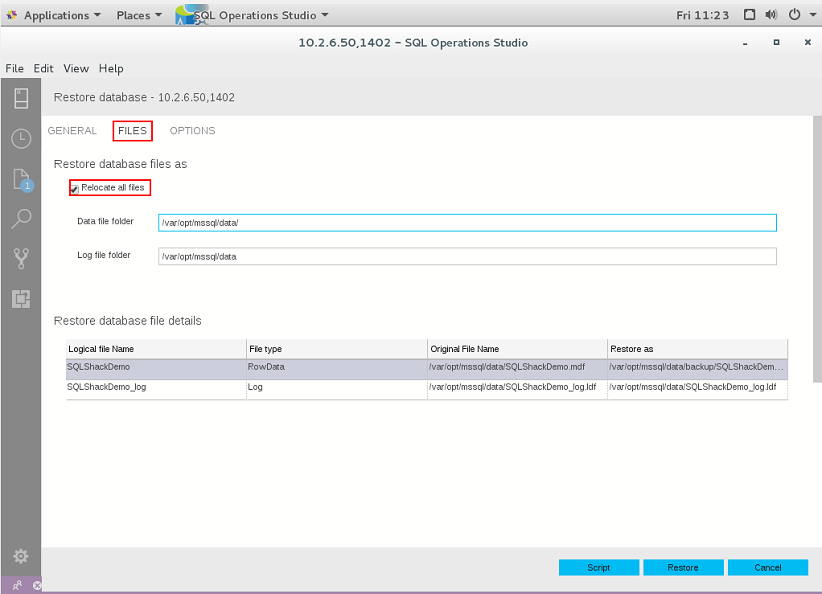
Task: Open the Task History clock icon
Action: pyautogui.click(x=21, y=138)
